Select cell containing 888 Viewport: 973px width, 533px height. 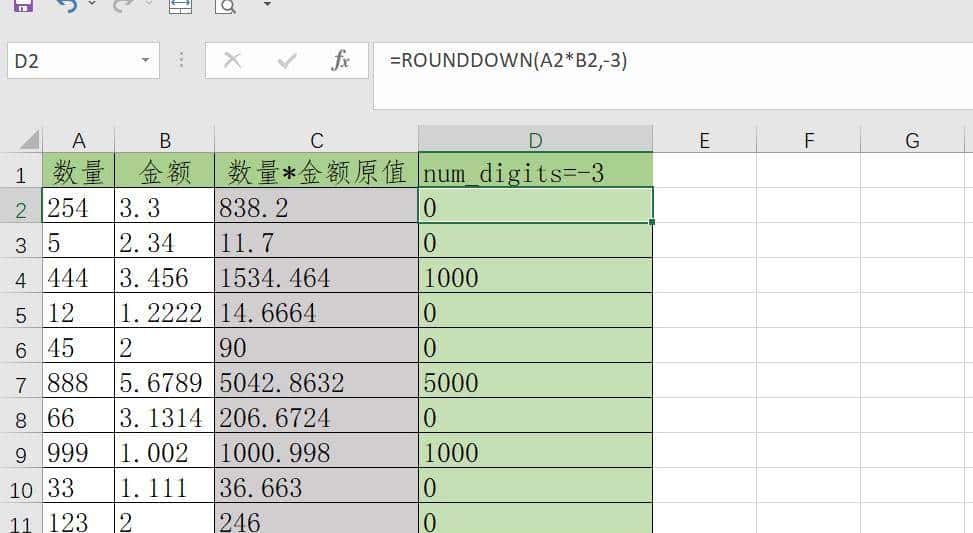(x=78, y=380)
